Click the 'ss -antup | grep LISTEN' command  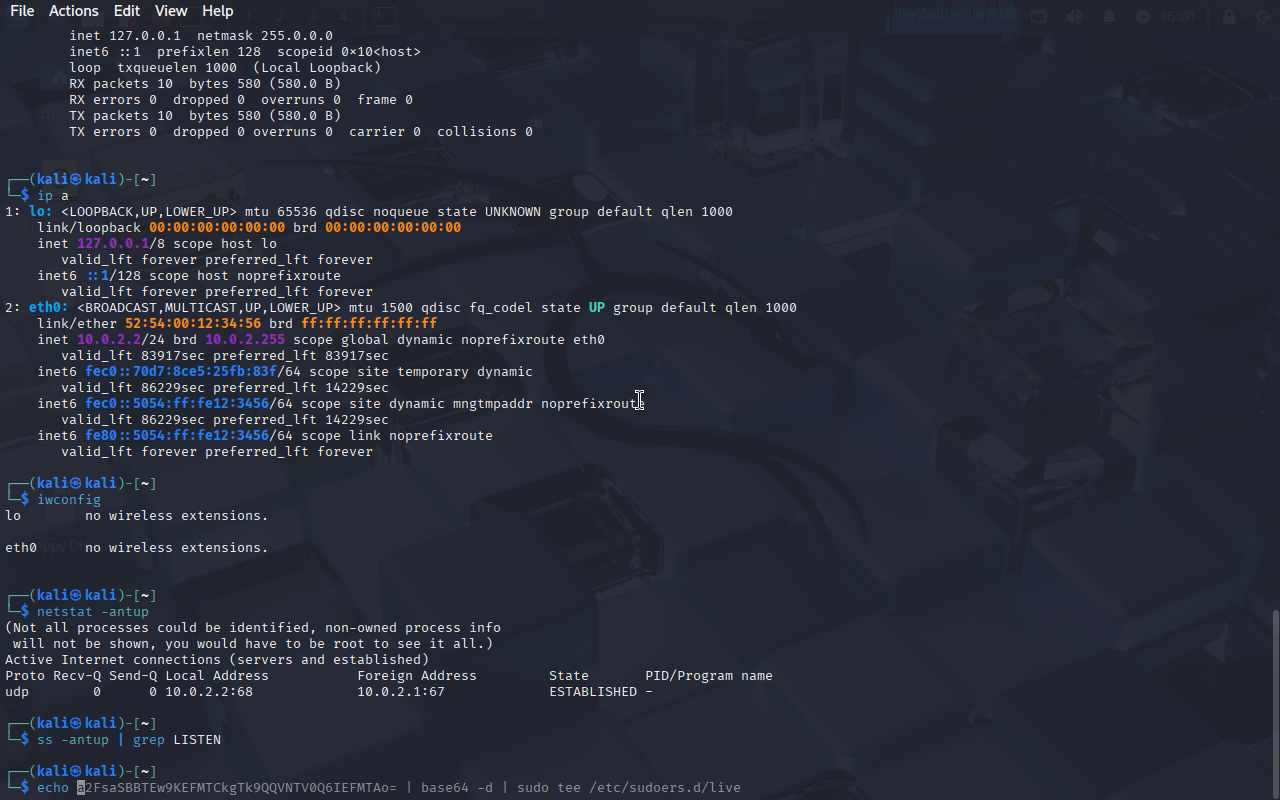coord(129,739)
